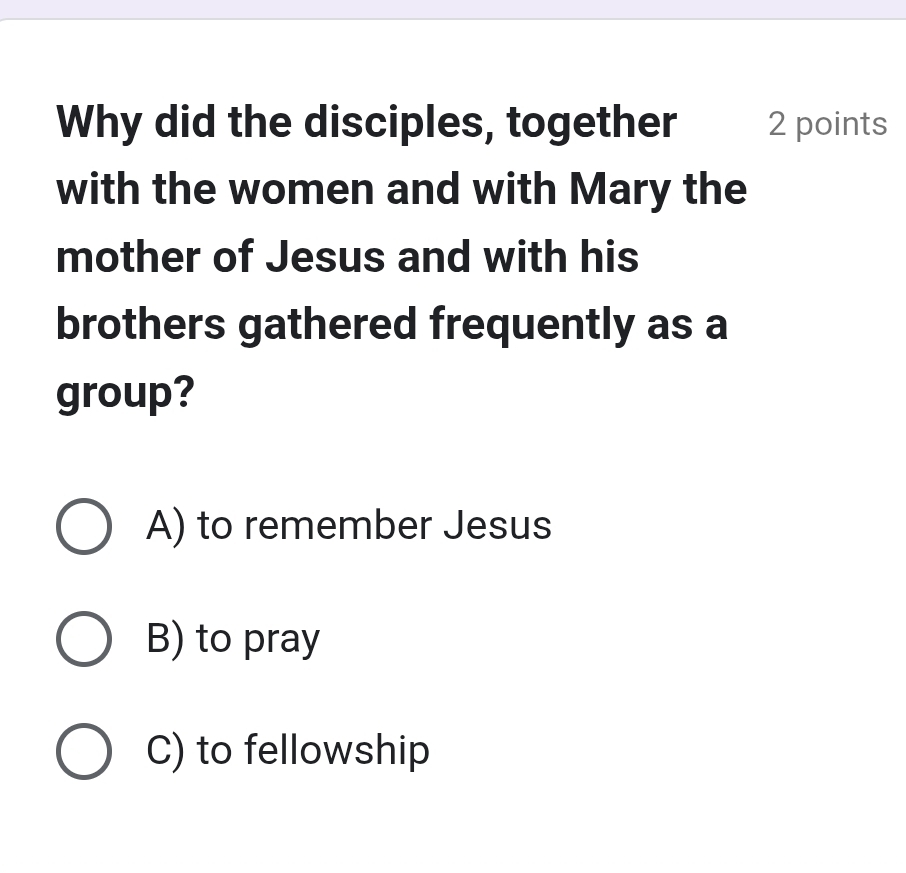Image resolution: width=906 pixels, height=873 pixels.
Task: Click the empty space beside option B
Action: pos(600,638)
